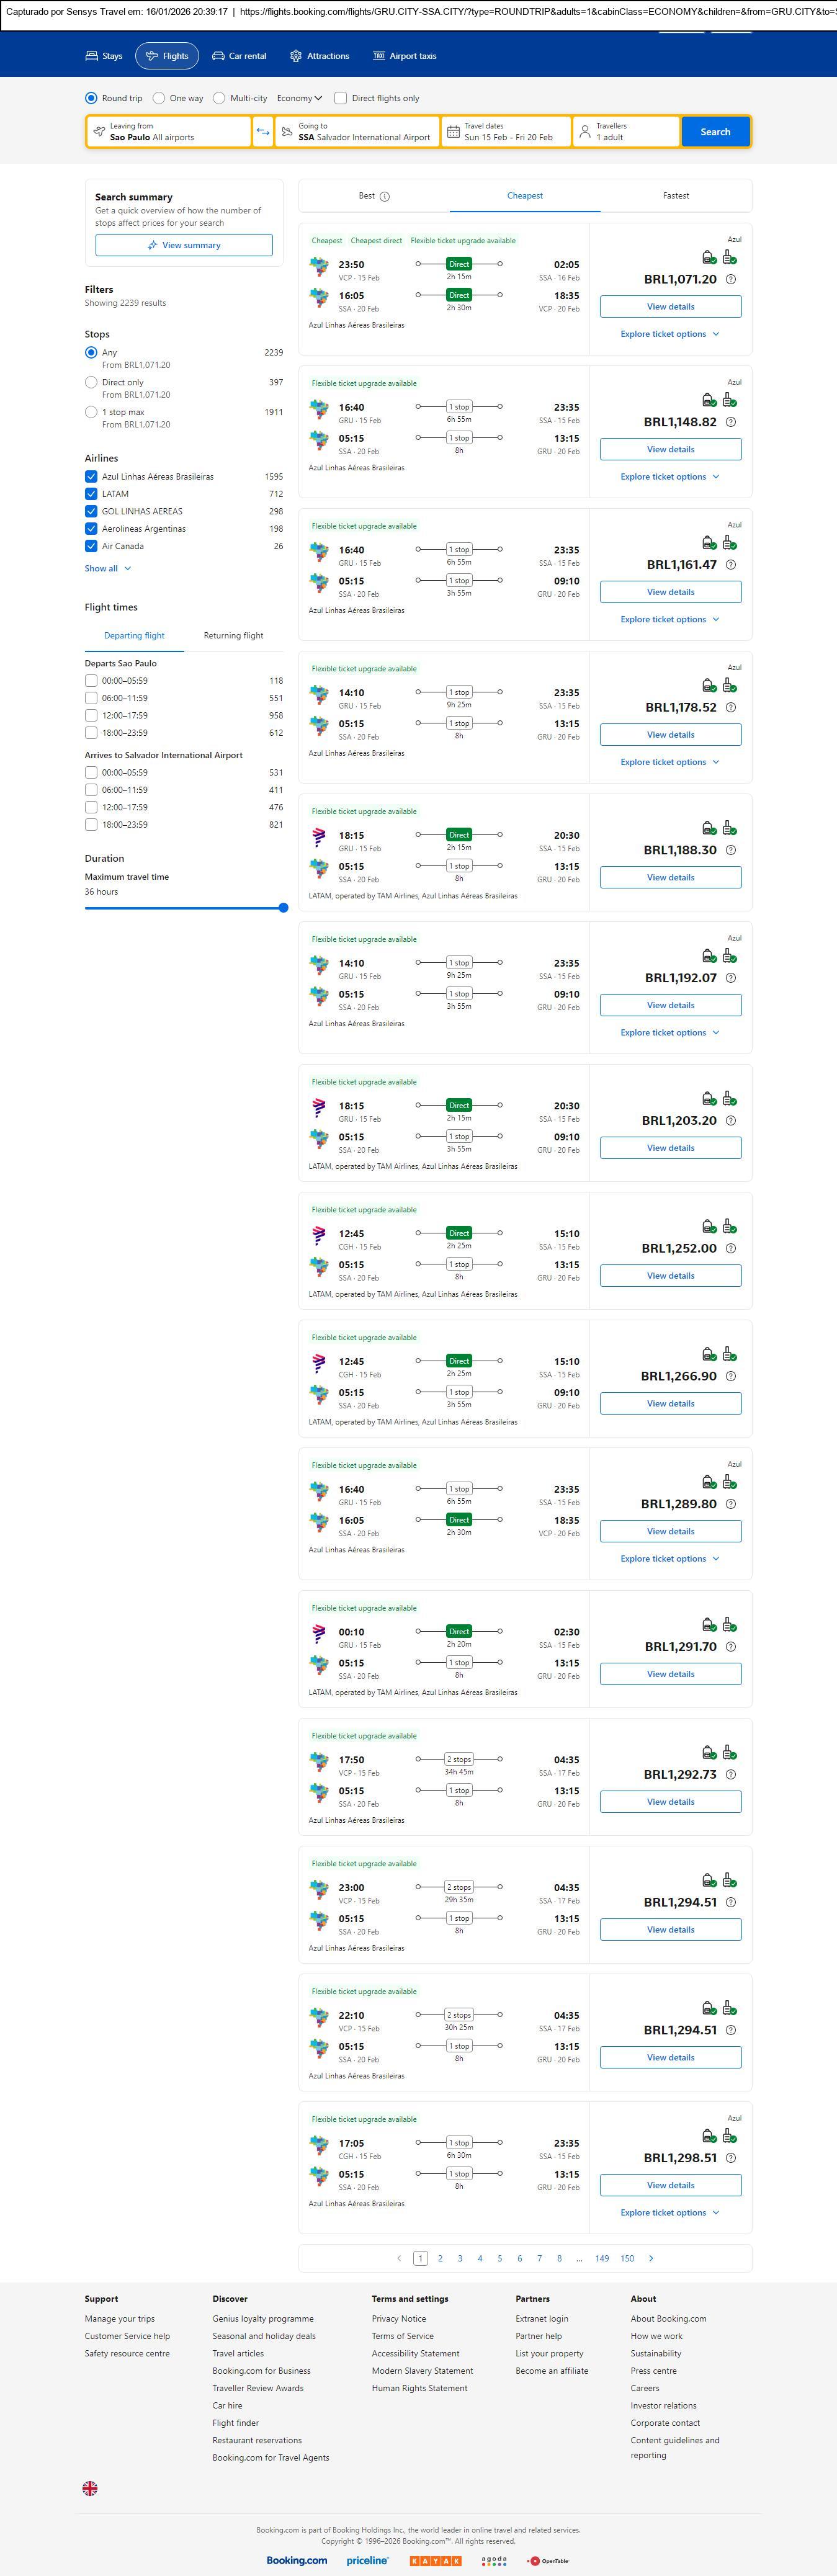Viewport: 837px width, 2576px height.
Task: Click the price info icon next to BRL1,188.30
Action: (730, 851)
